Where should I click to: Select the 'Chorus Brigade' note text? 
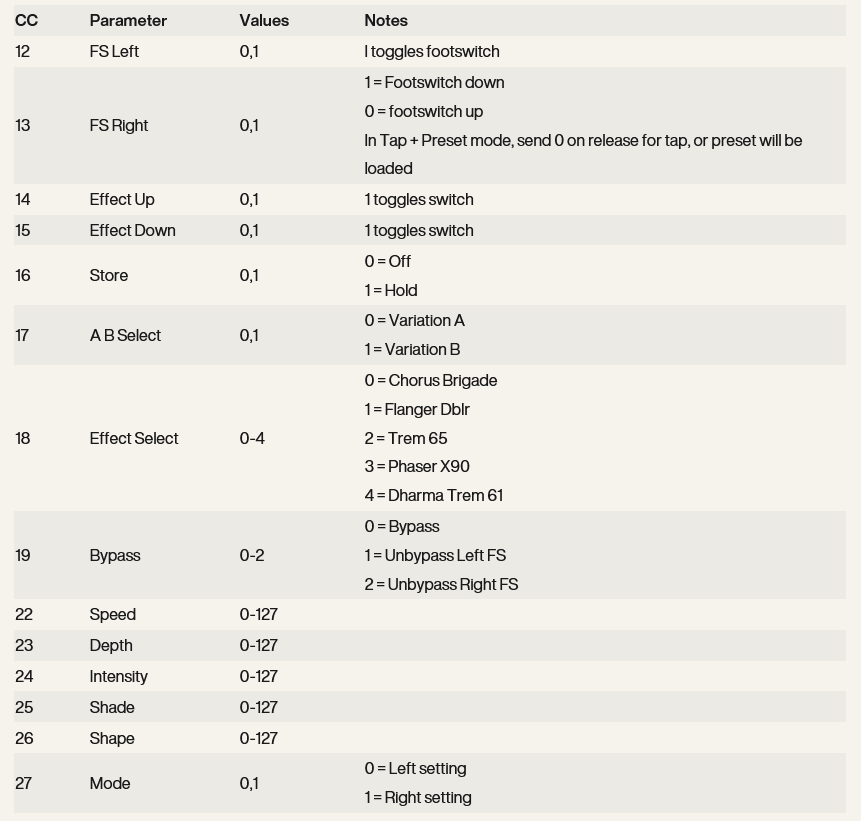[x=431, y=380]
